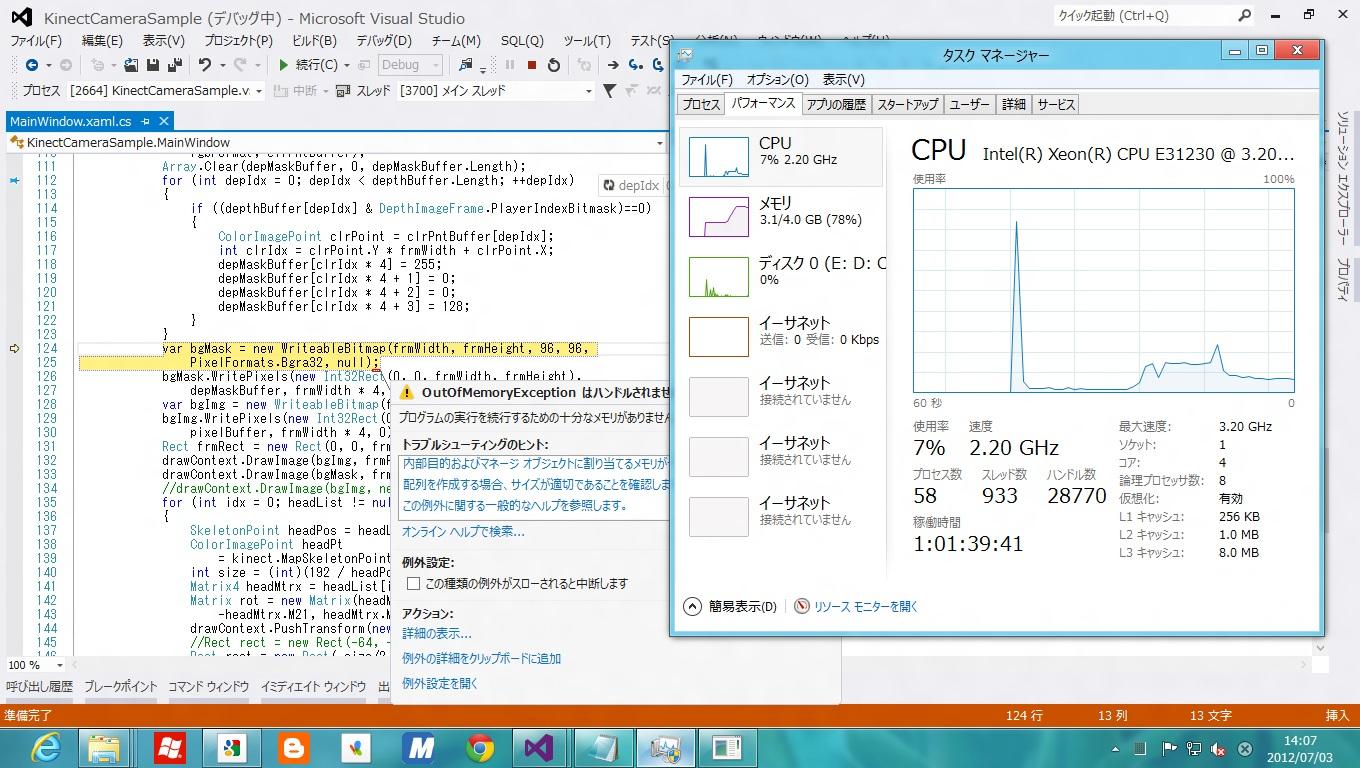
Task: Switch to the スタートアップ tab in Task Manager
Action: click(907, 104)
